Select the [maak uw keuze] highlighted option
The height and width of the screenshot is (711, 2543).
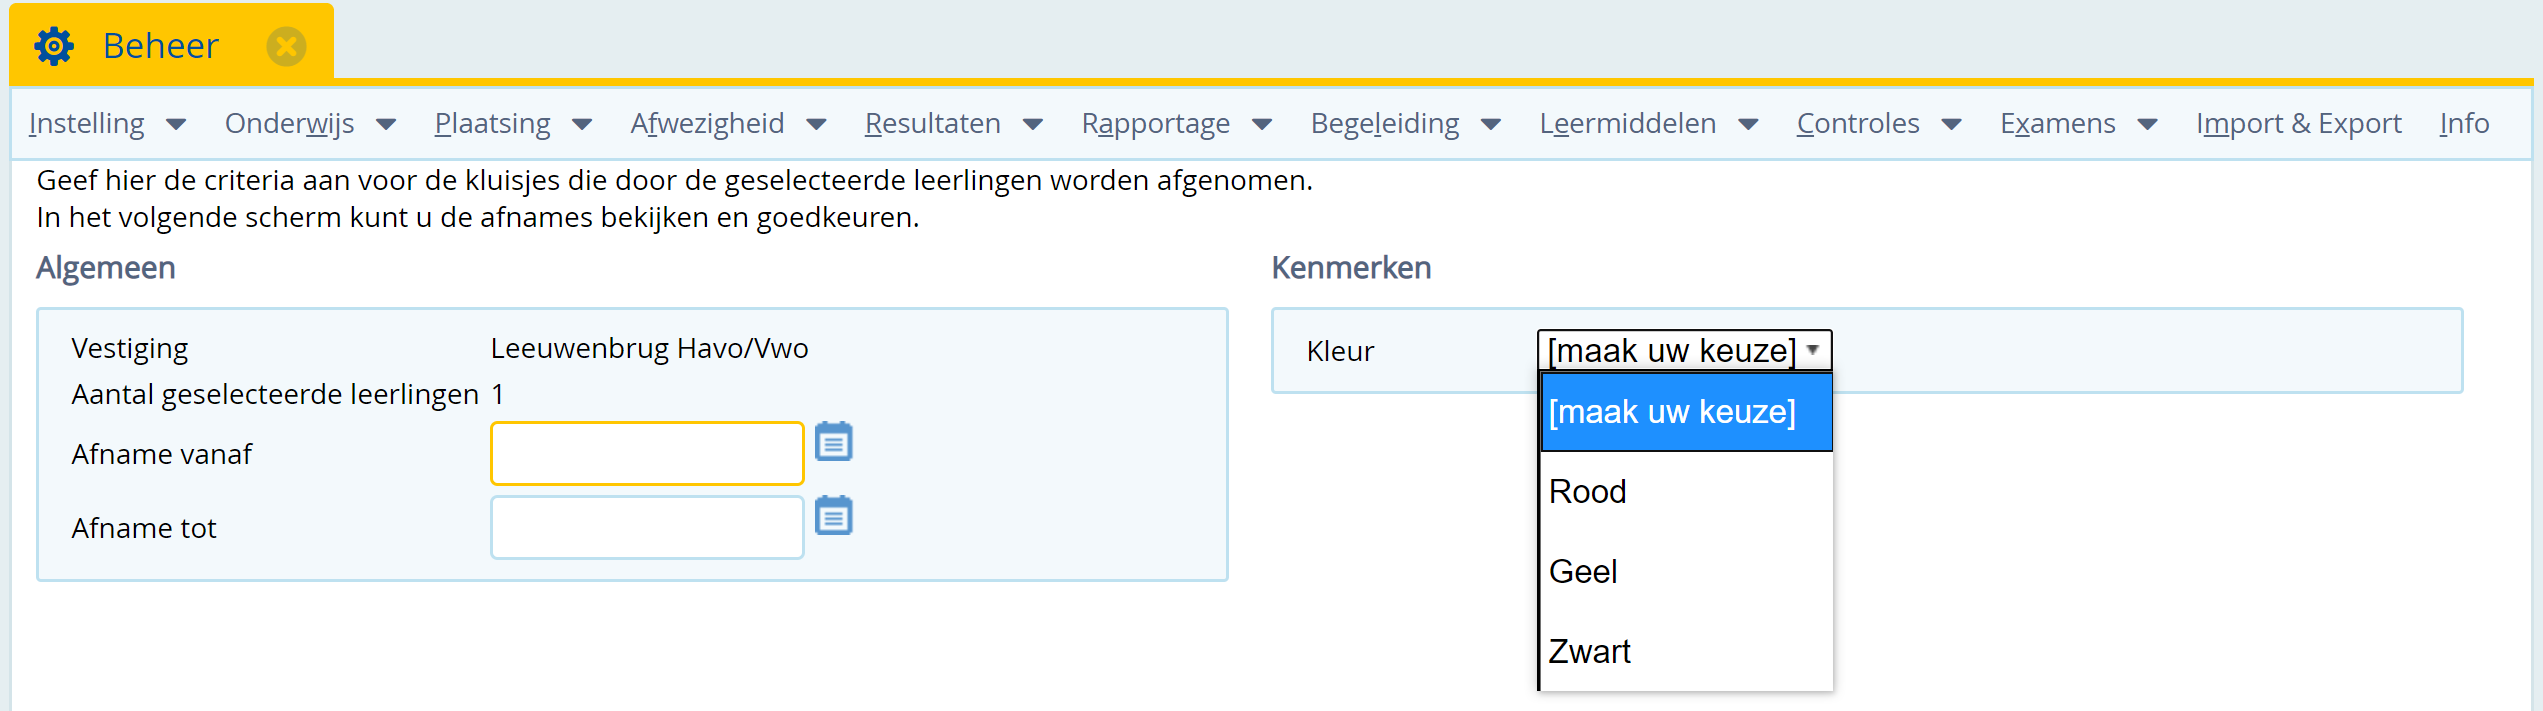pos(1686,412)
